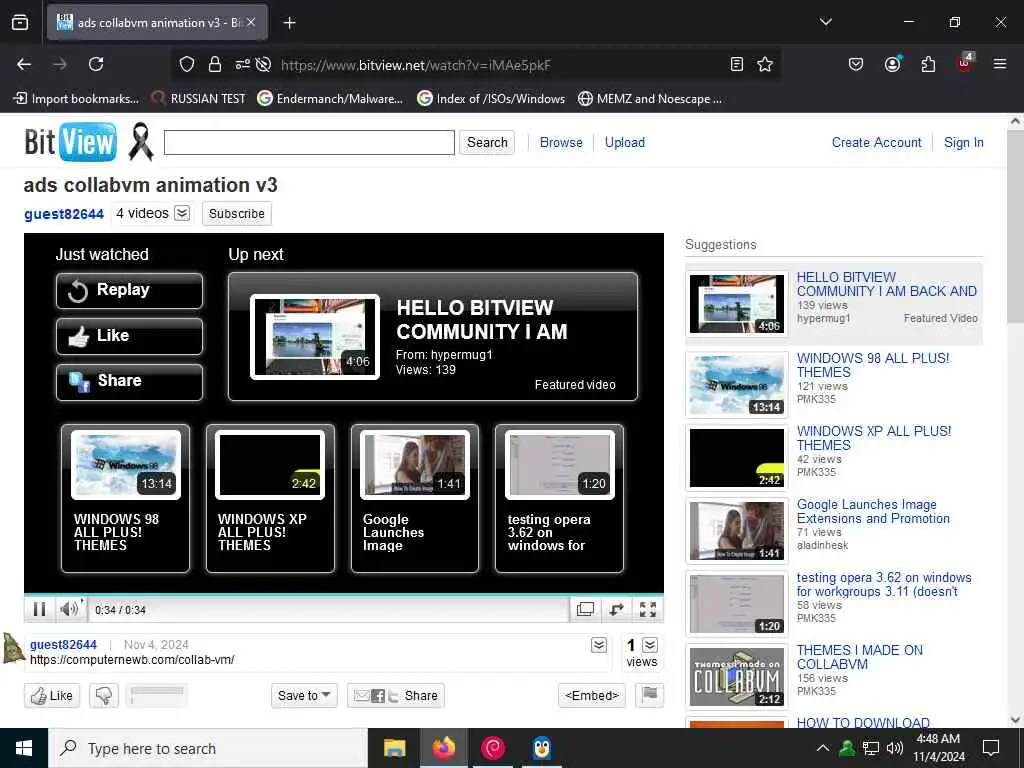Click the player's arrow icon beside fullscreen
Viewport: 1024px width, 768px height.
616,609
